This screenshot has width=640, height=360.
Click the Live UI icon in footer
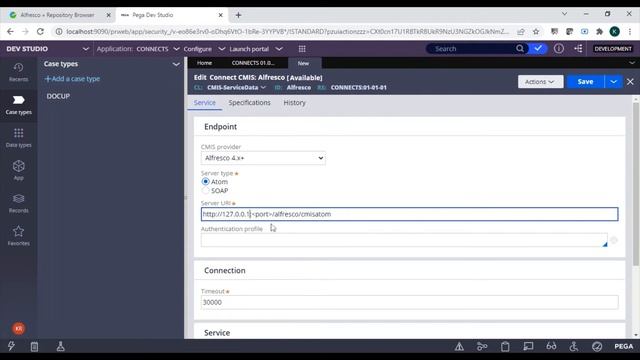click(x=528, y=347)
